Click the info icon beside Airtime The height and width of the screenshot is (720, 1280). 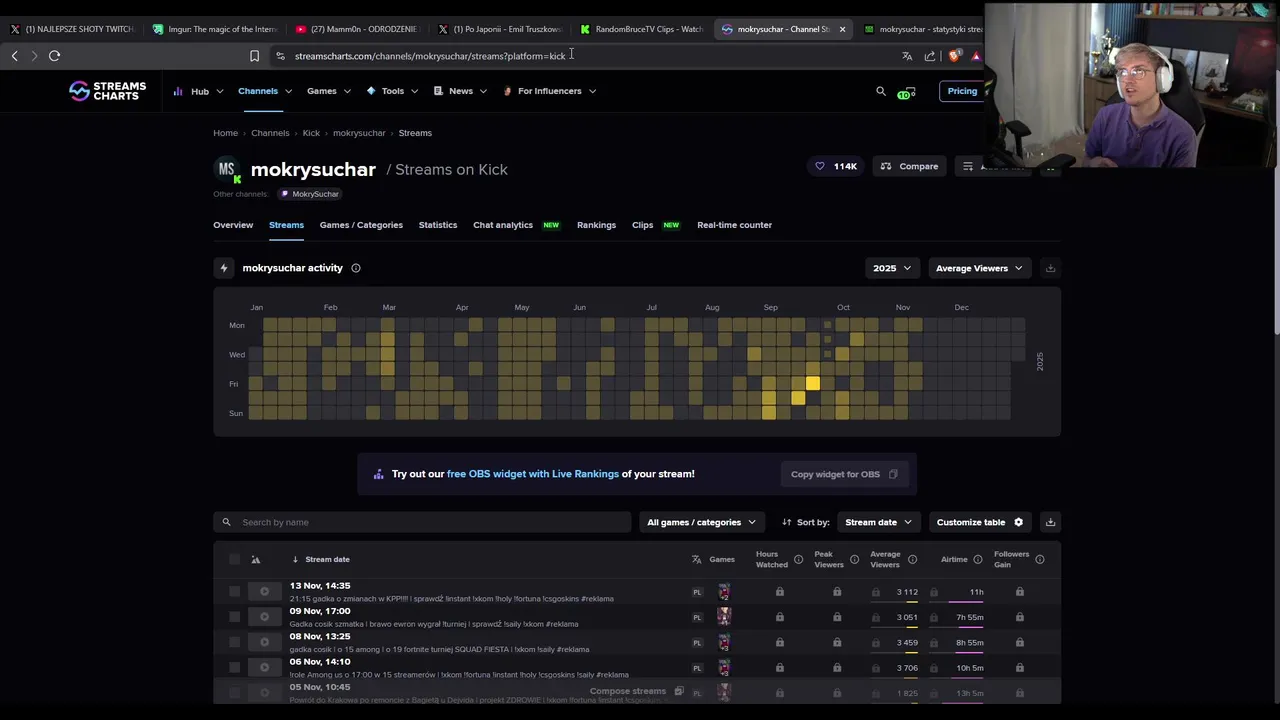978,560
